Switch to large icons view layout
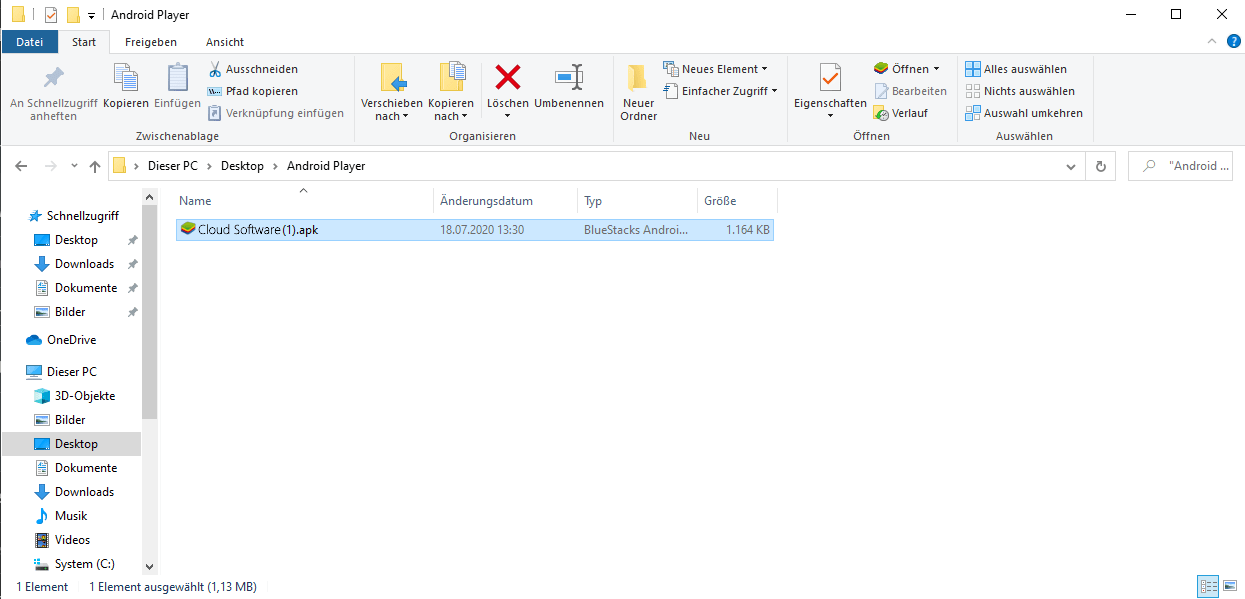This screenshot has width=1245, height=599. (x=1229, y=586)
